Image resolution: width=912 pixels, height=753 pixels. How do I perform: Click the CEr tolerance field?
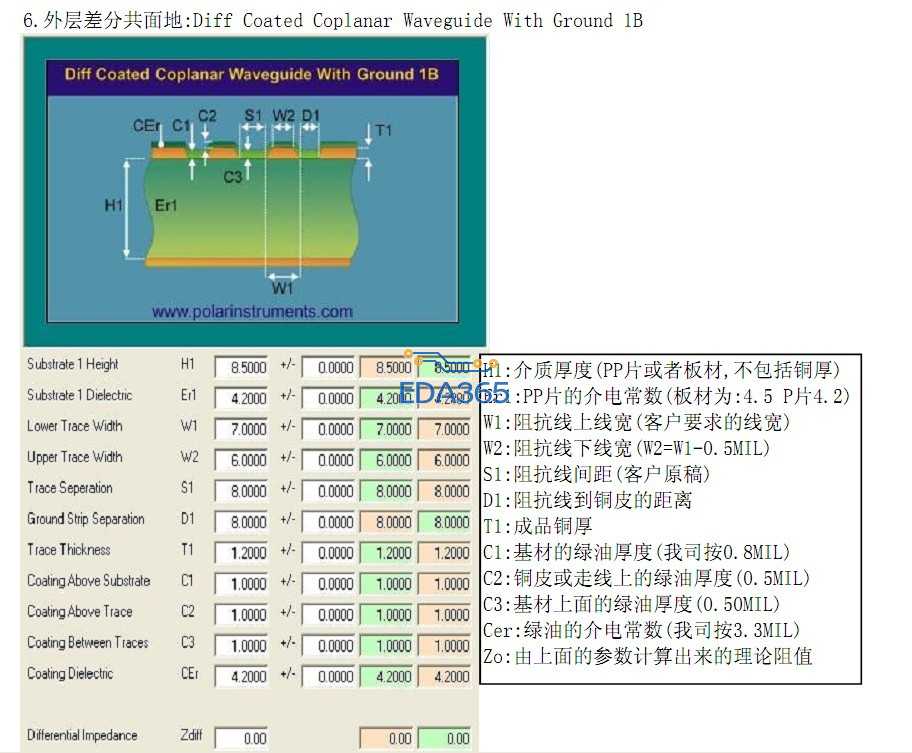point(328,676)
